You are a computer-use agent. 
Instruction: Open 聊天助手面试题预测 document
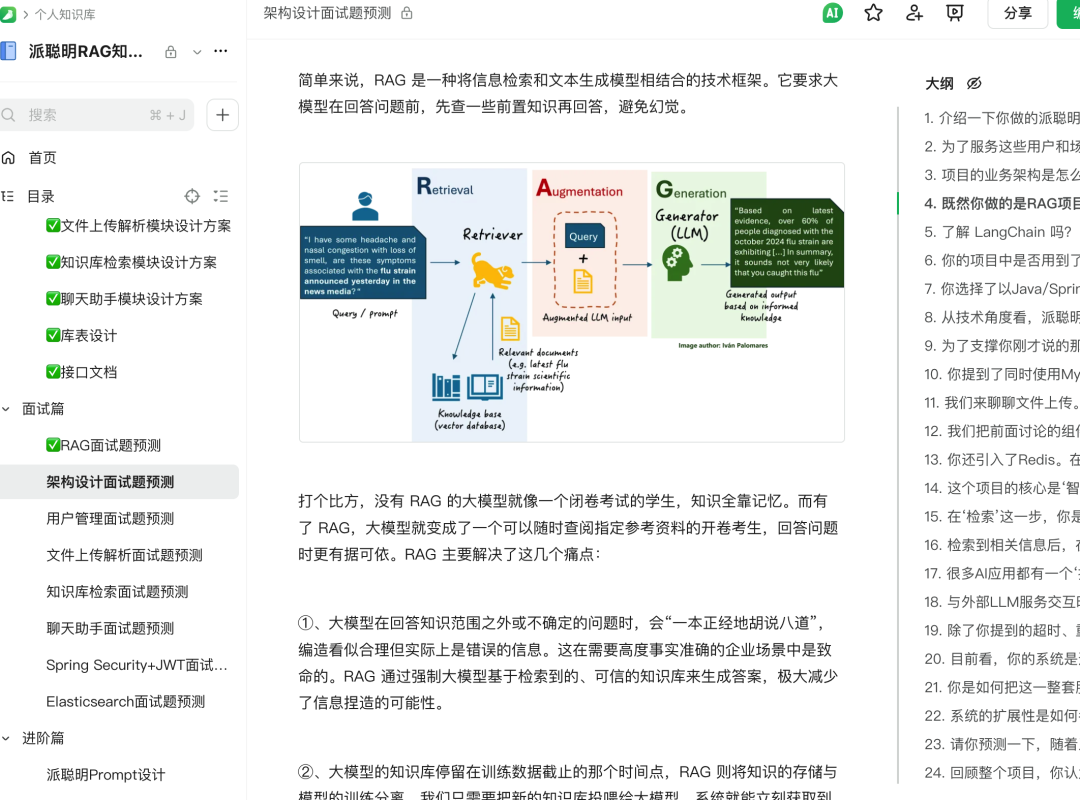(x=110, y=628)
